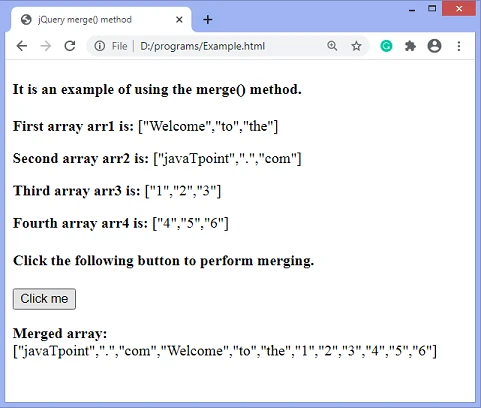This screenshot has width=481, height=408.
Task: Open the user profile avatar
Action: [x=434, y=46]
